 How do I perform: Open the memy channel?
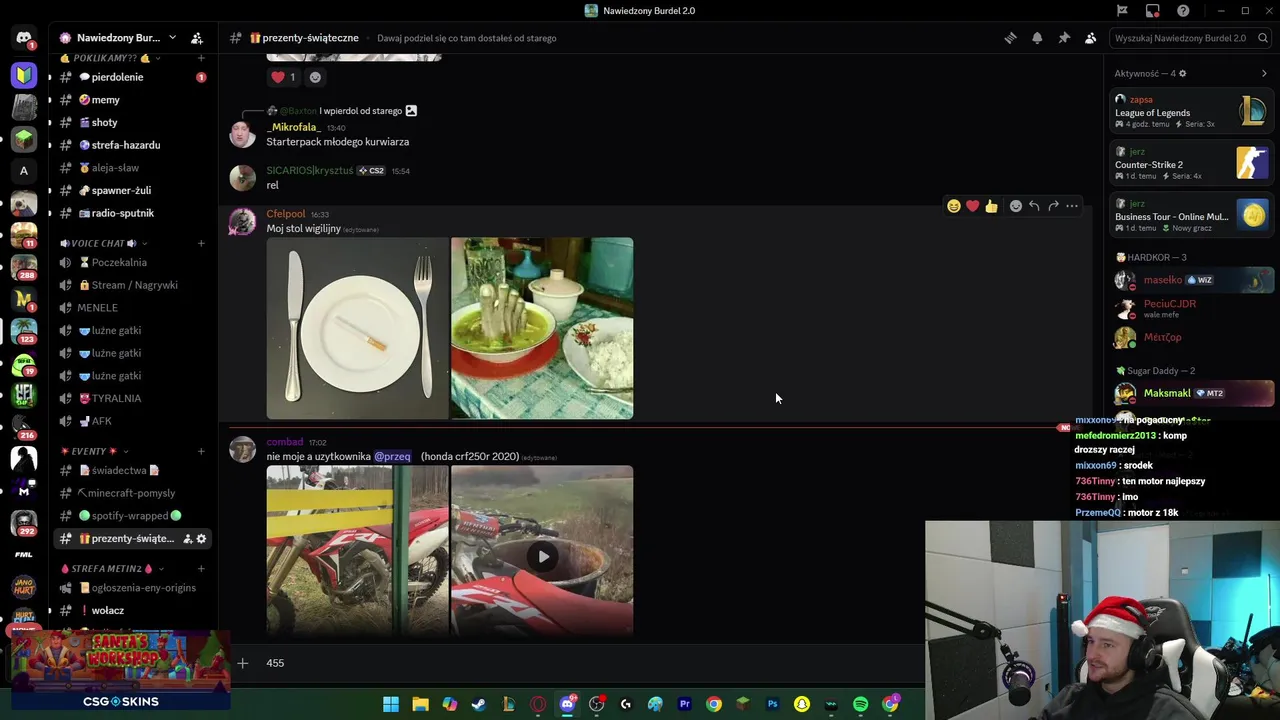coord(132,100)
